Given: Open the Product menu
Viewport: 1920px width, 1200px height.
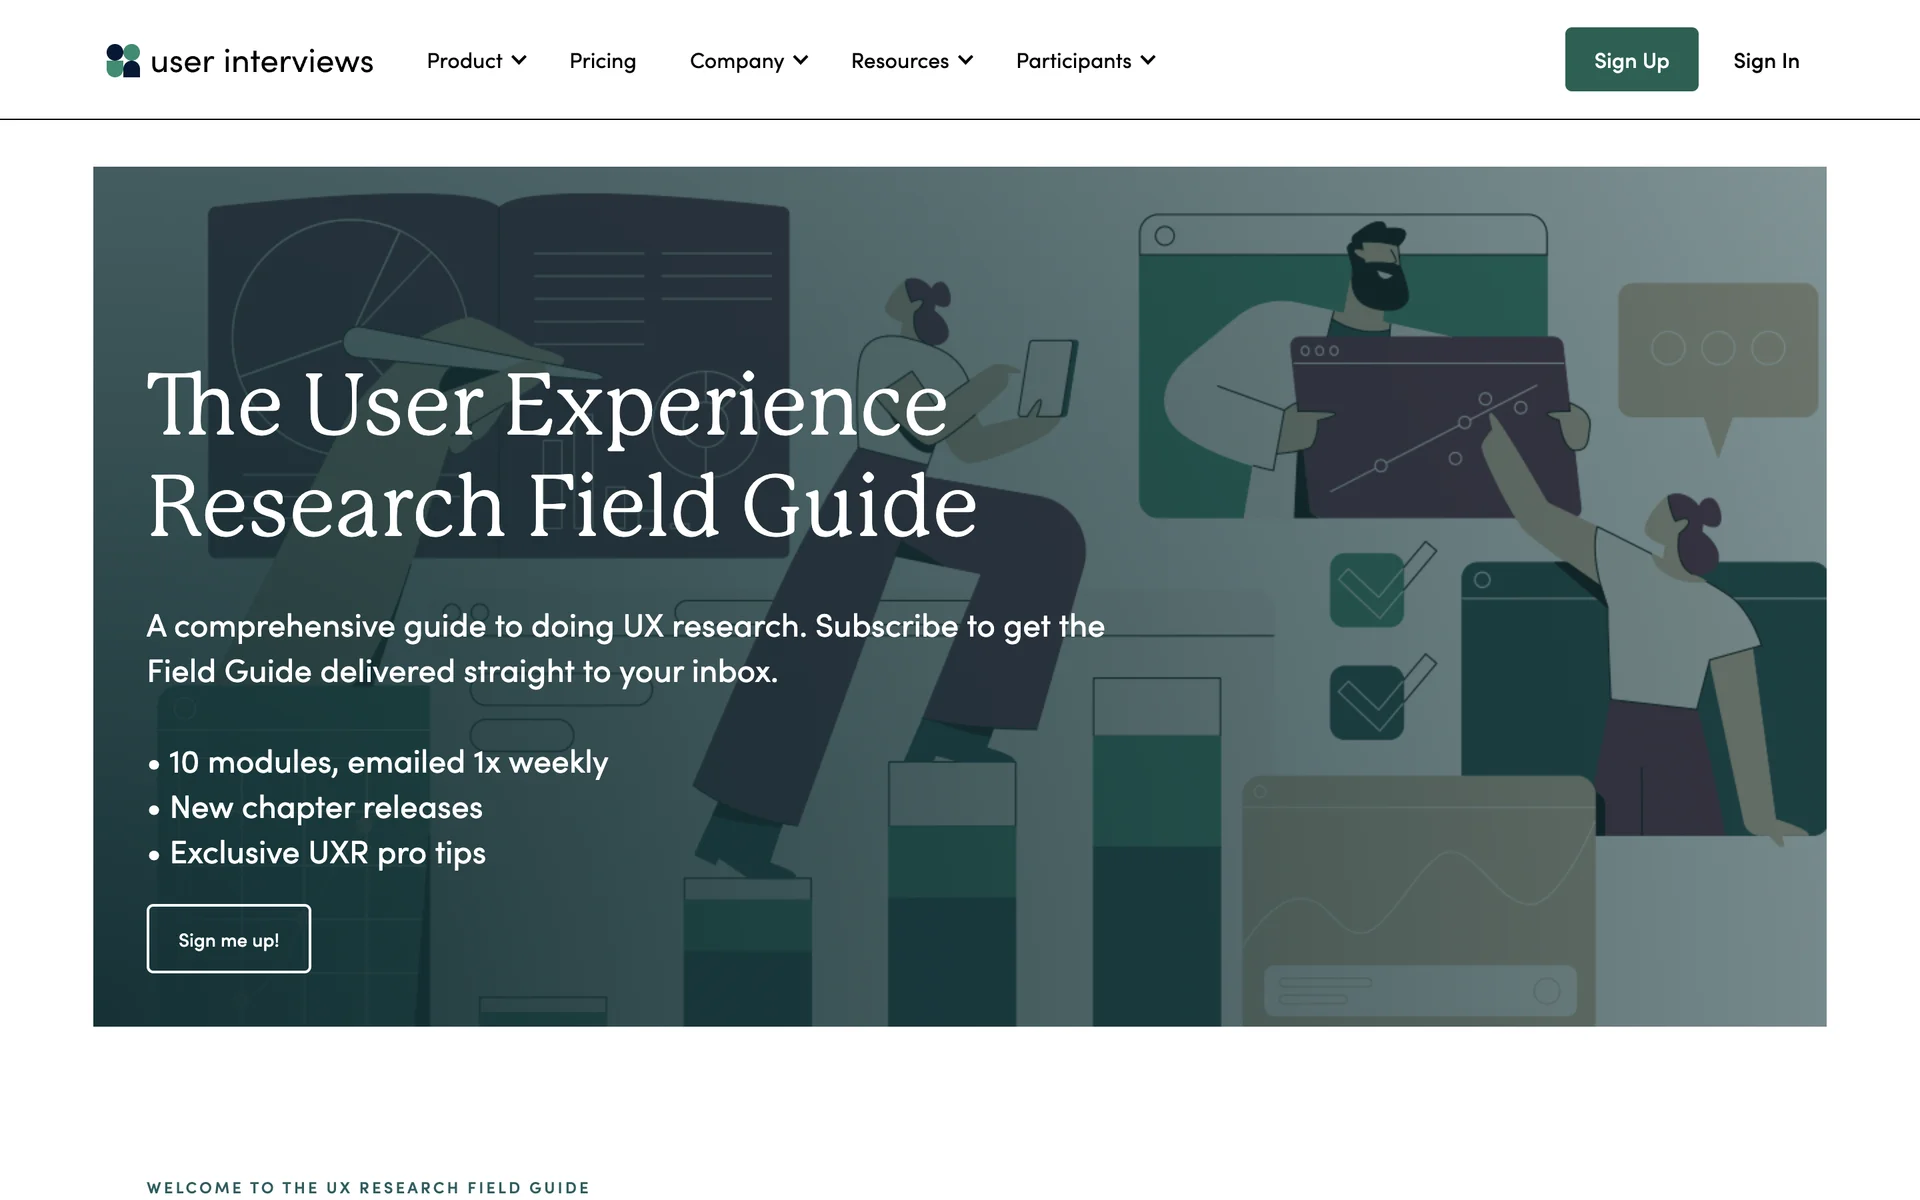Looking at the screenshot, I should pos(464,61).
